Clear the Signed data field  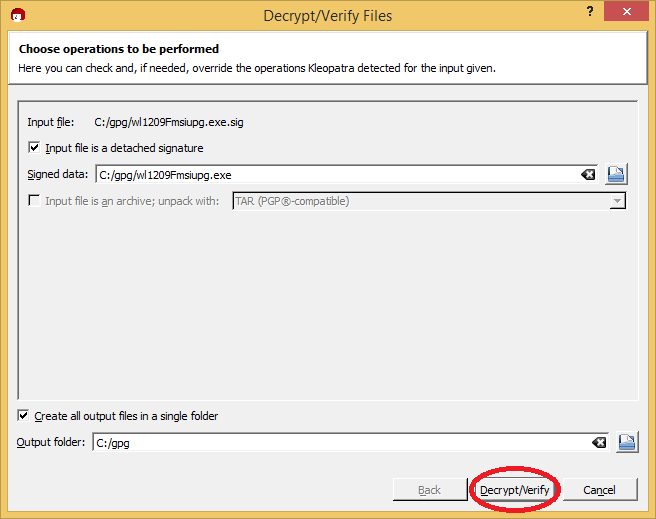coord(588,174)
